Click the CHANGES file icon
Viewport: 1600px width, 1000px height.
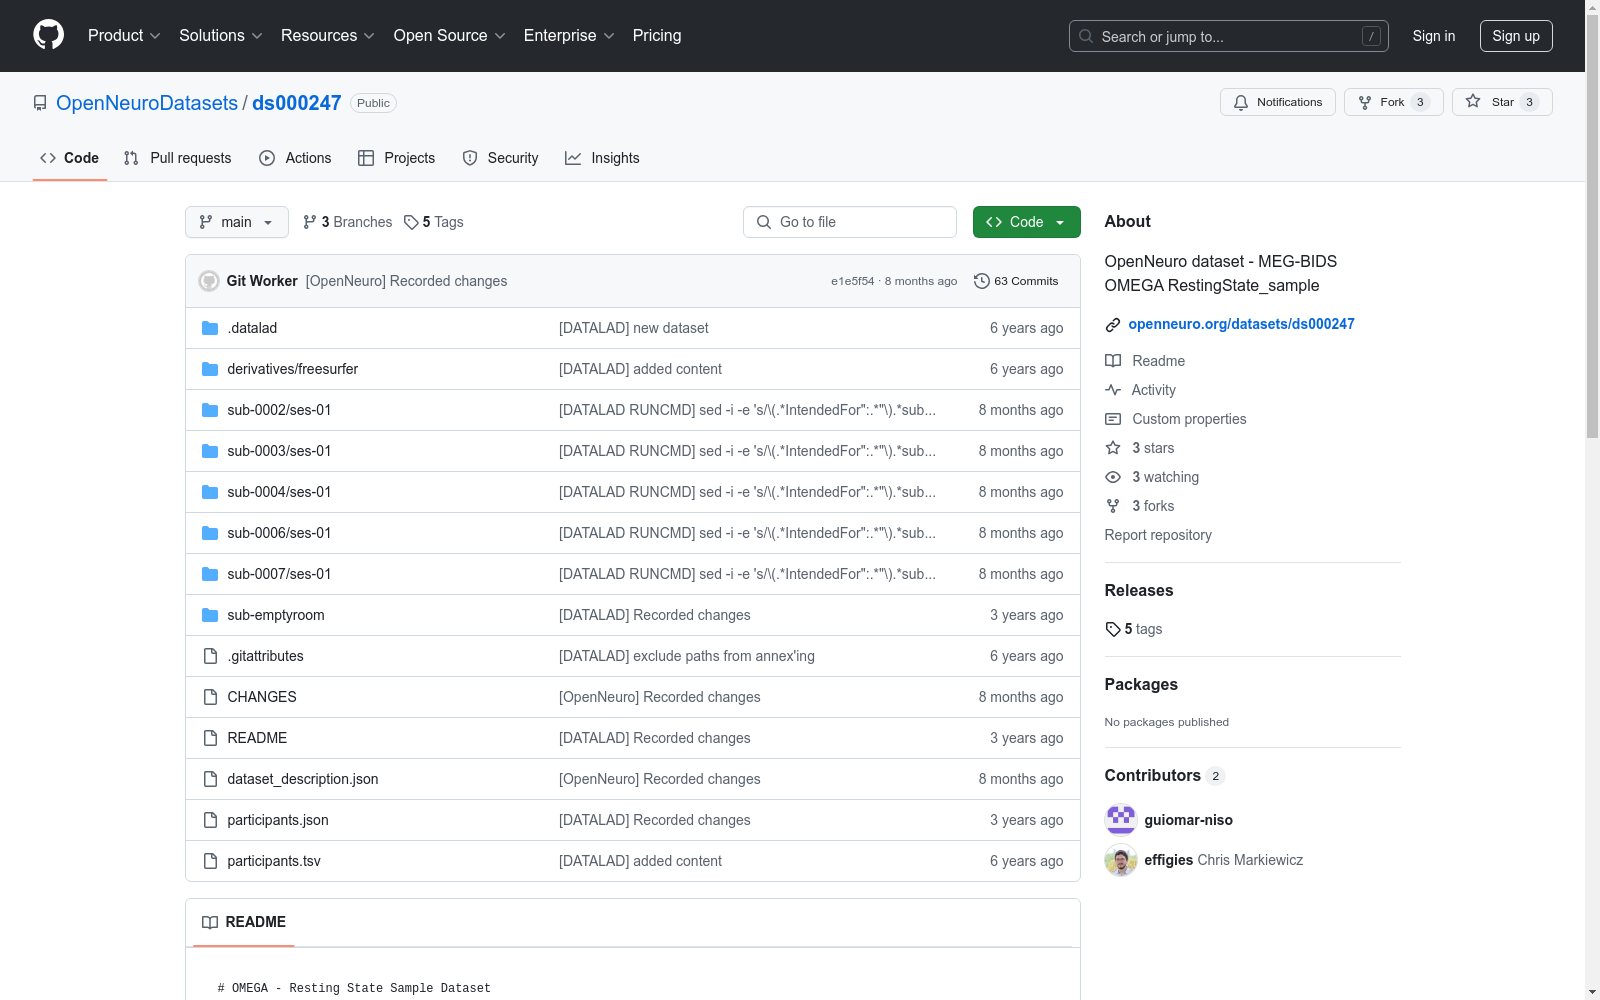click(210, 697)
